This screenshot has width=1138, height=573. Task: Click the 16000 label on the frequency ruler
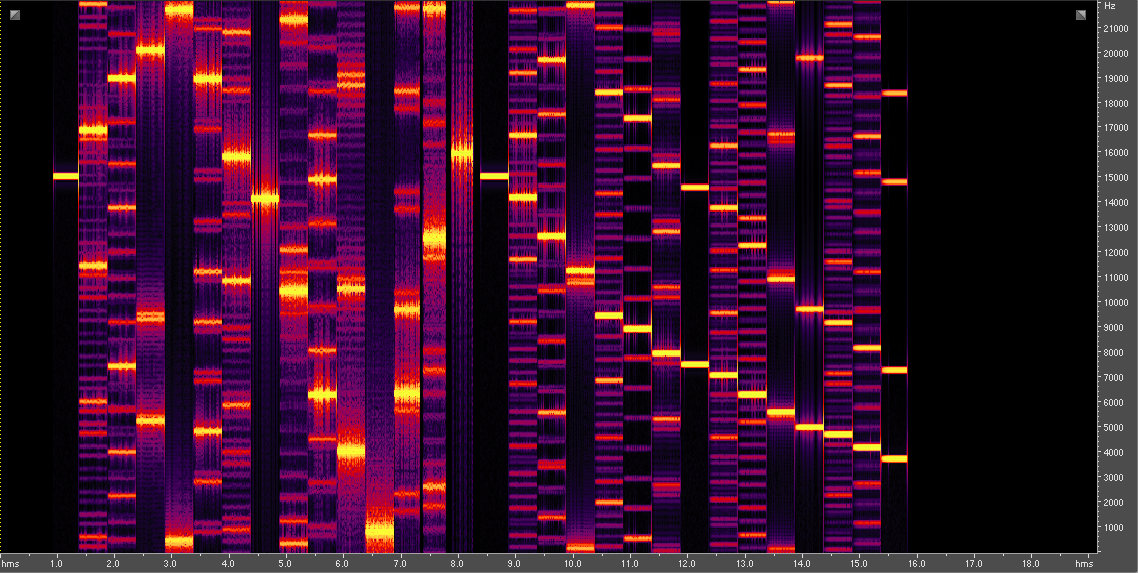click(1116, 153)
